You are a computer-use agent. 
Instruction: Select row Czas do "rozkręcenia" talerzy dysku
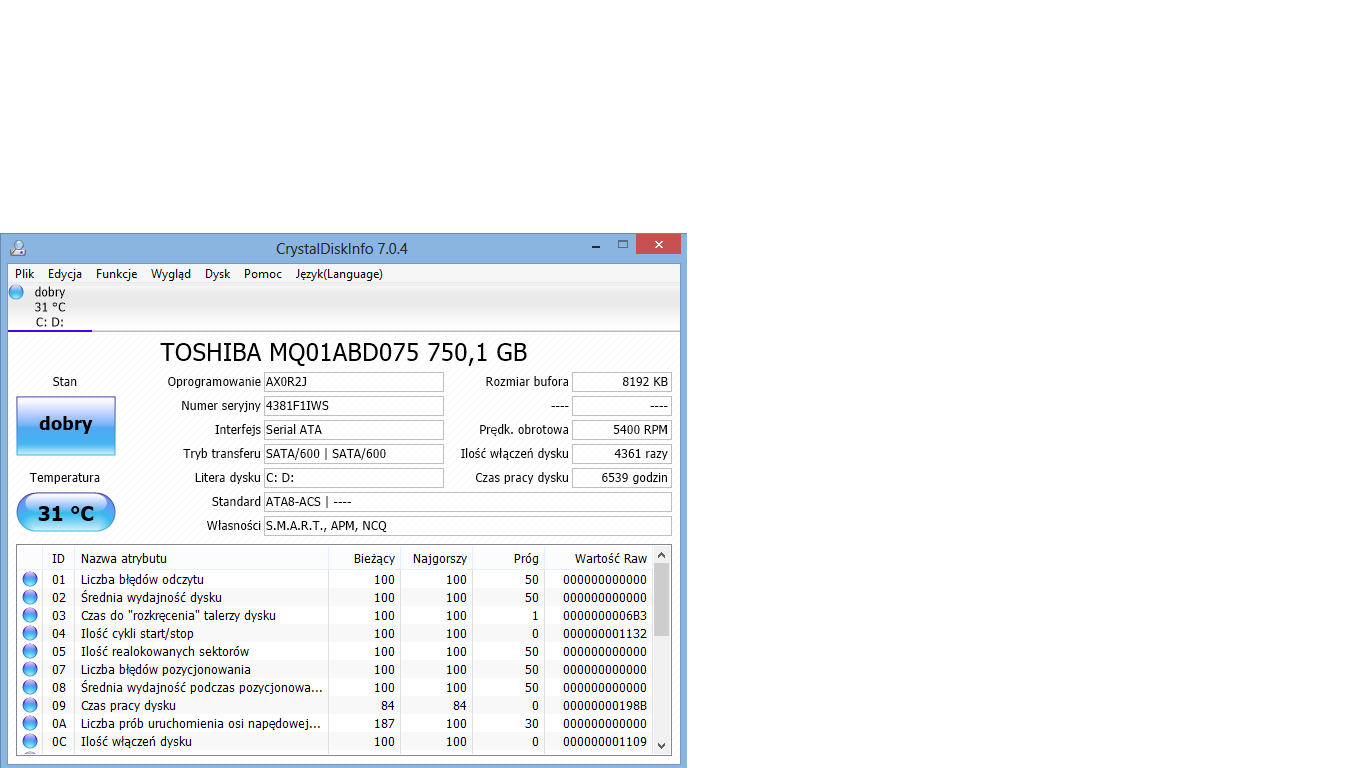coord(335,615)
